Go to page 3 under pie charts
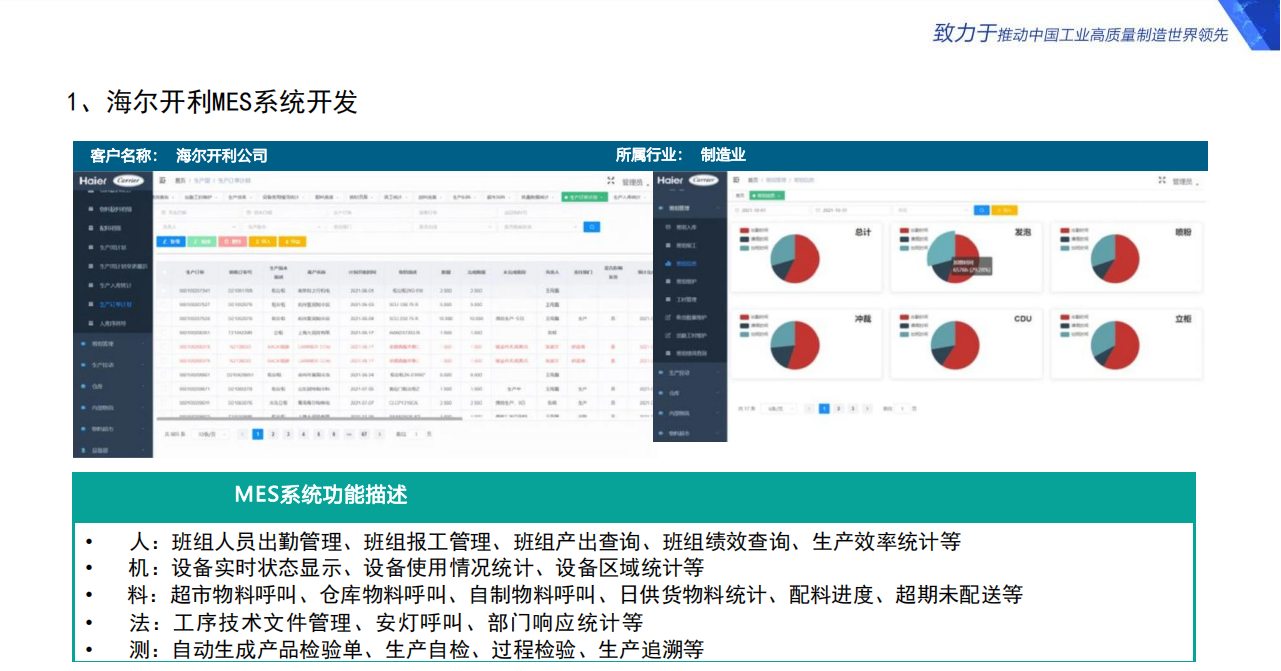 (x=852, y=409)
